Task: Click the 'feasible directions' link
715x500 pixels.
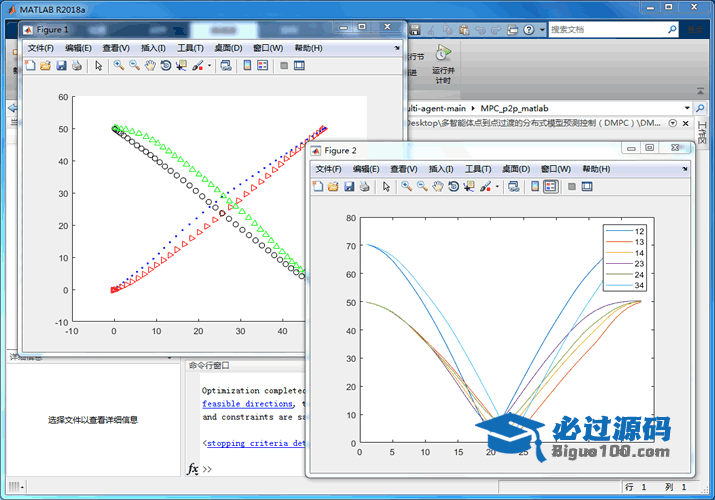Action: click(x=248, y=403)
